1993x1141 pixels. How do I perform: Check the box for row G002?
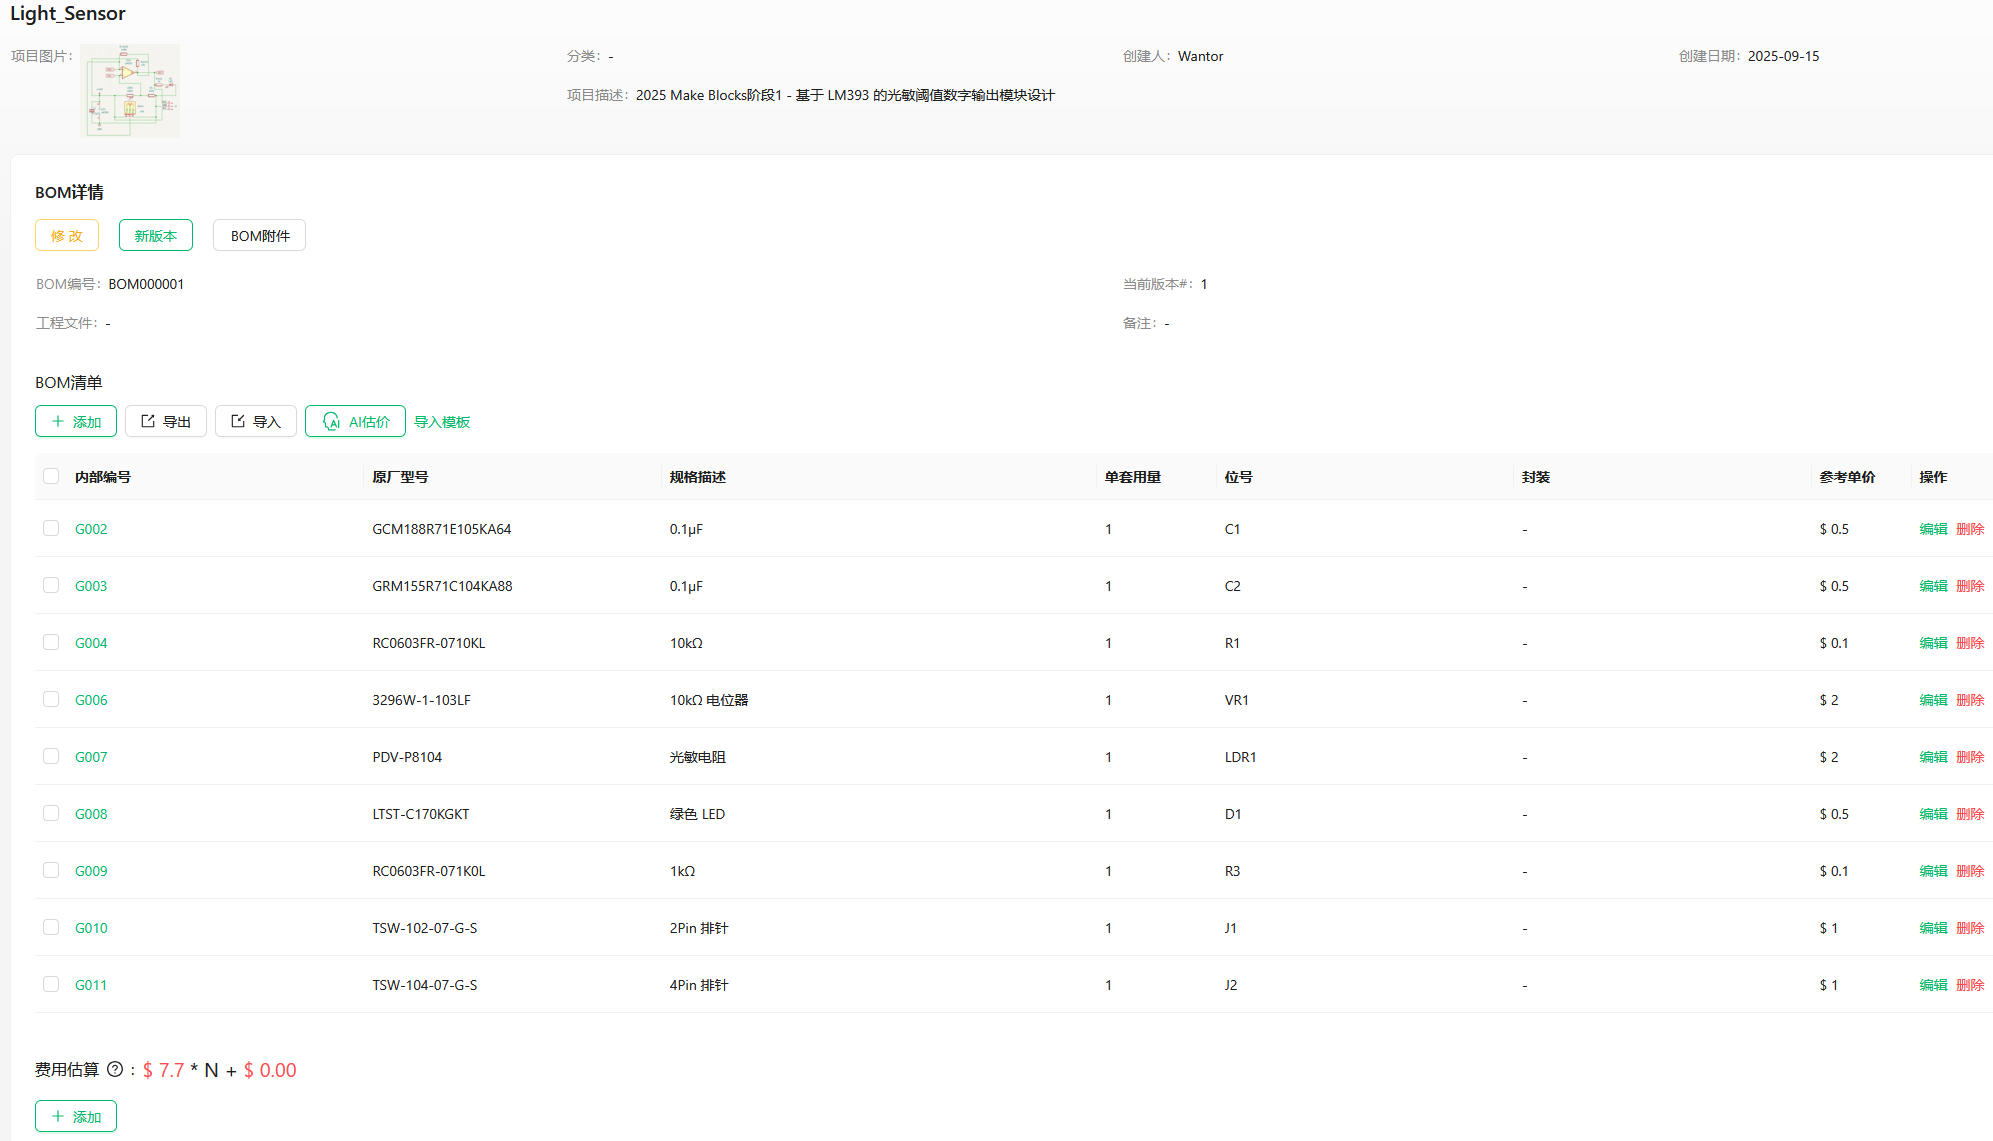(x=51, y=529)
